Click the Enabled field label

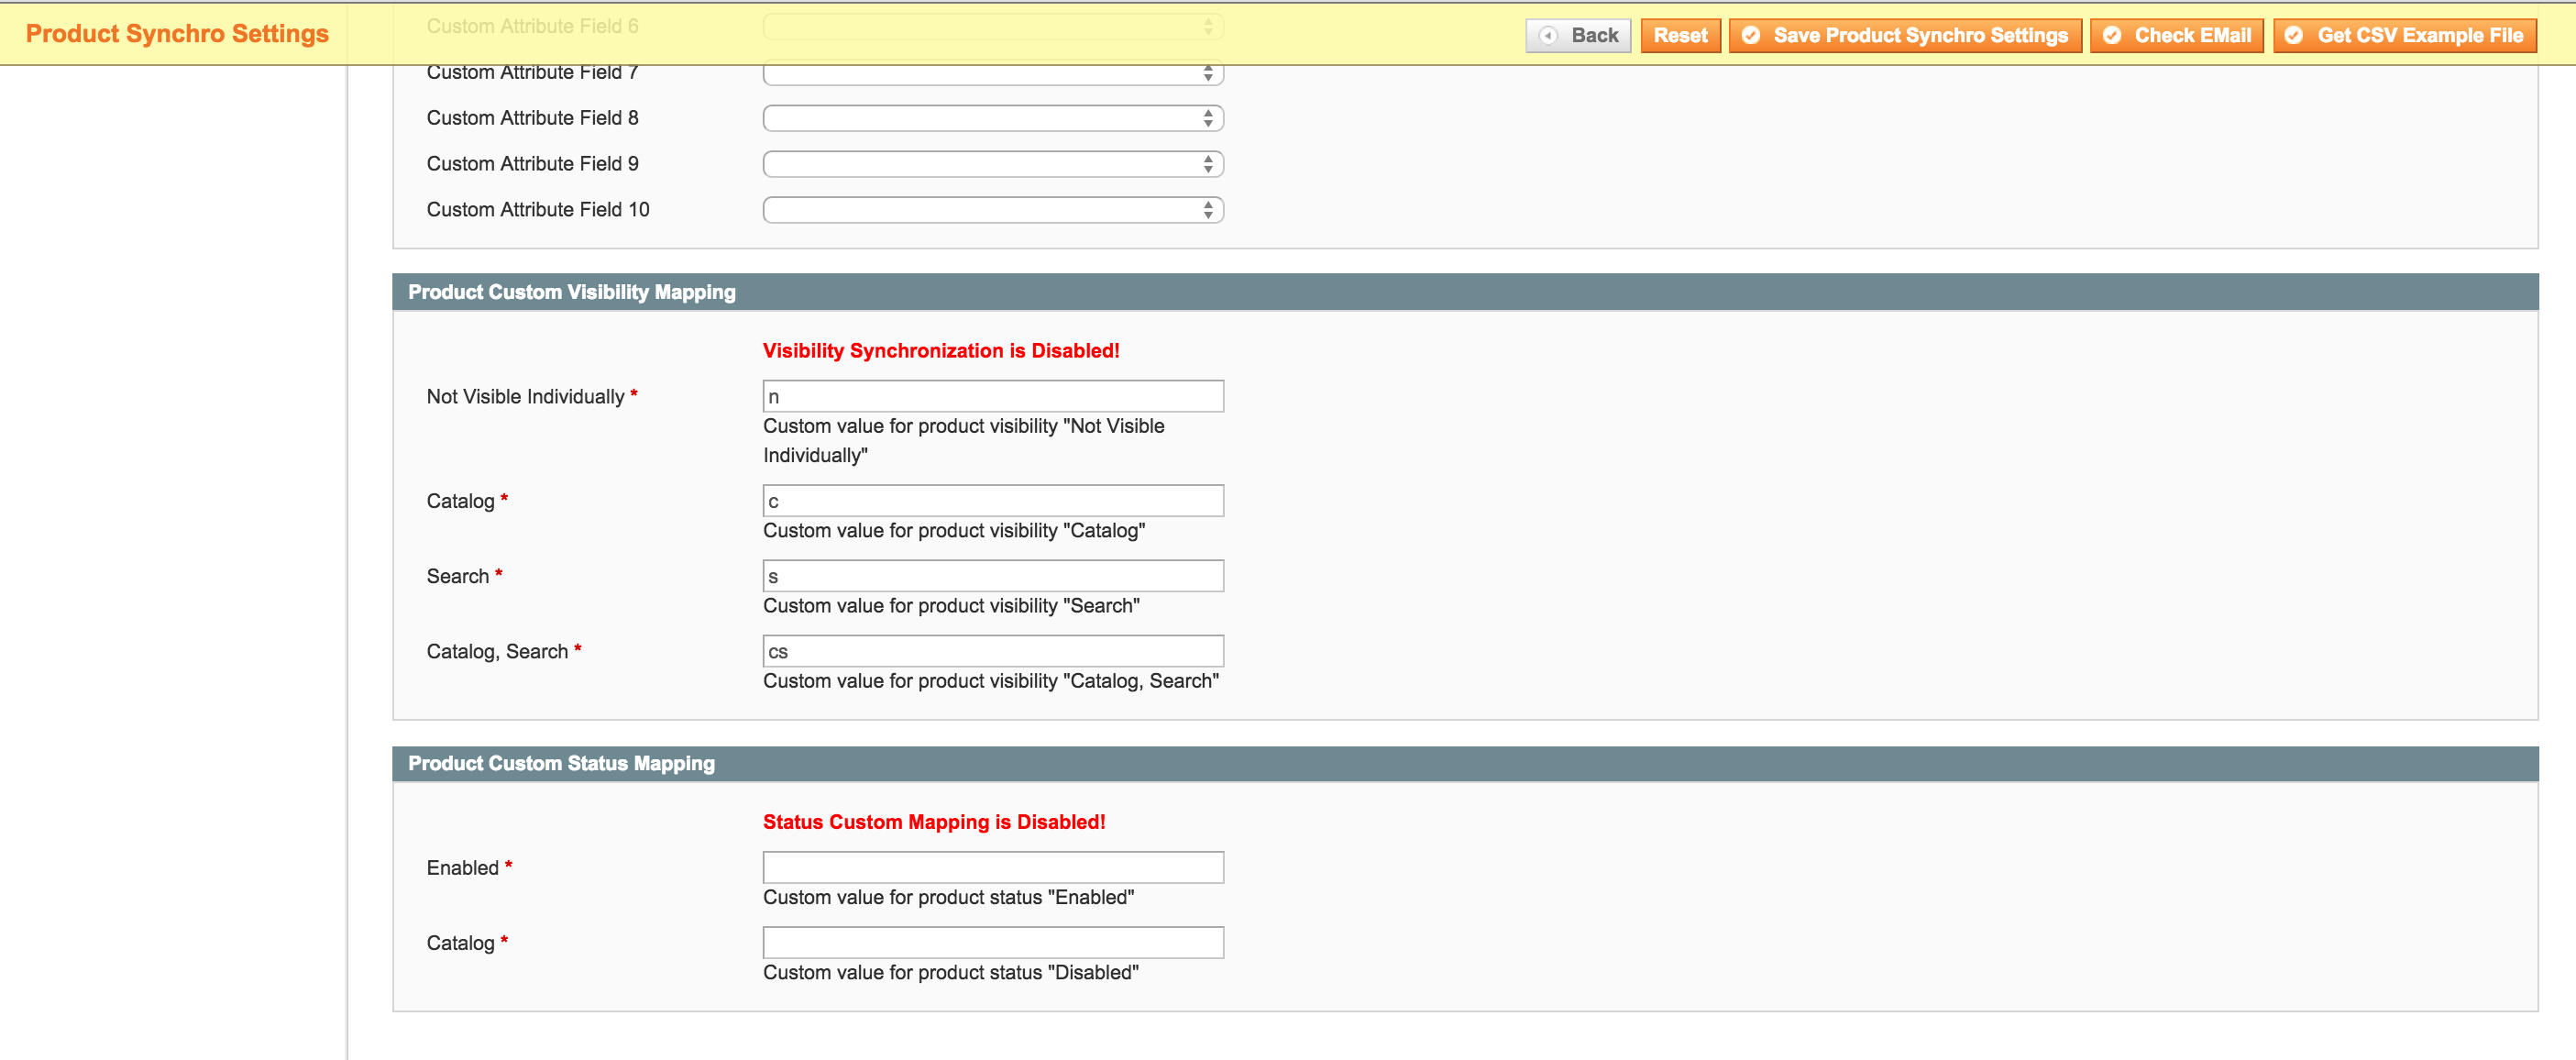point(462,868)
